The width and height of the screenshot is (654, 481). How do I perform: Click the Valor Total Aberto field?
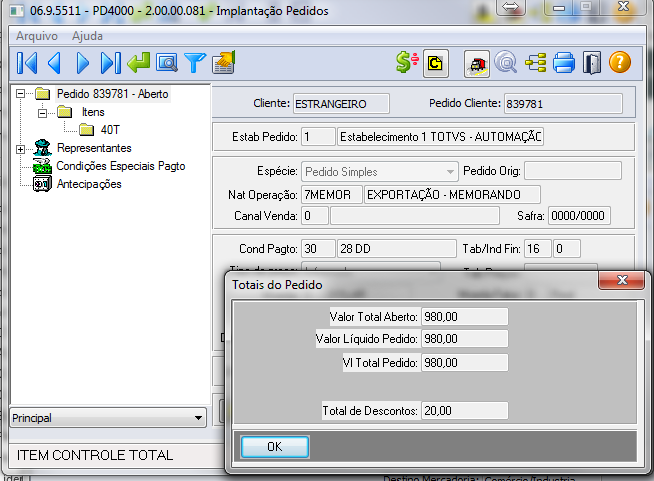pos(465,317)
